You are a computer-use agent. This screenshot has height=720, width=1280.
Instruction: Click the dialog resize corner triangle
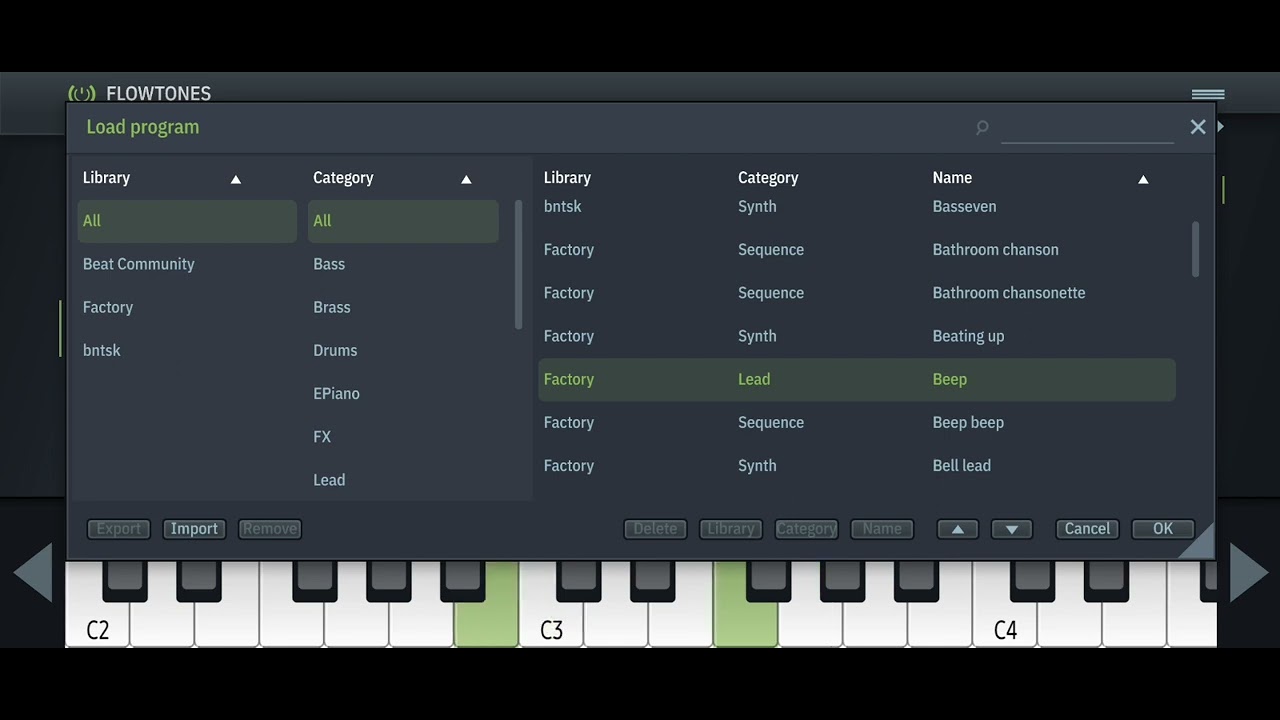coord(1200,544)
